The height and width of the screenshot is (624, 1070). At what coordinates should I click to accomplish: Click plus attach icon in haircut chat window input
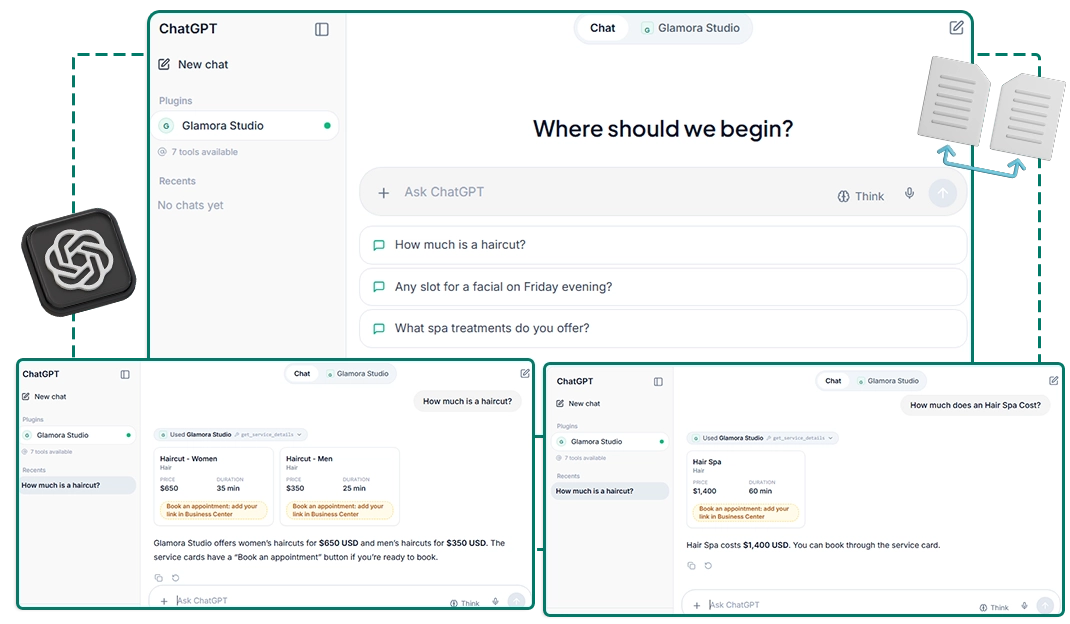coord(164,601)
